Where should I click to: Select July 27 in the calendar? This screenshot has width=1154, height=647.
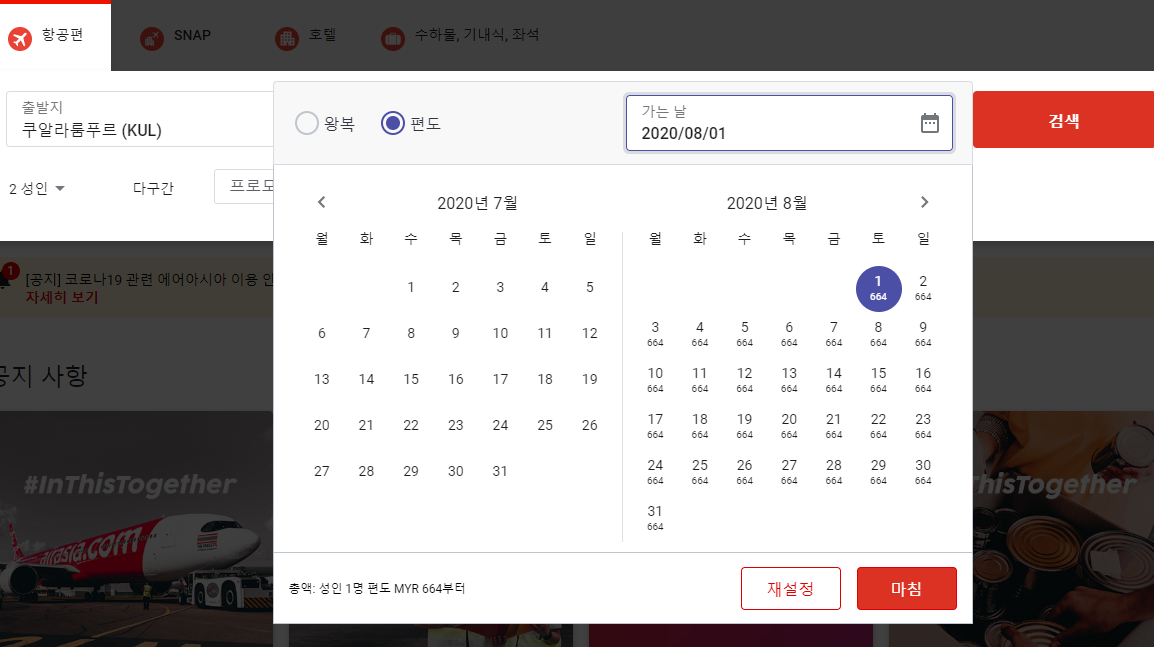click(322, 471)
